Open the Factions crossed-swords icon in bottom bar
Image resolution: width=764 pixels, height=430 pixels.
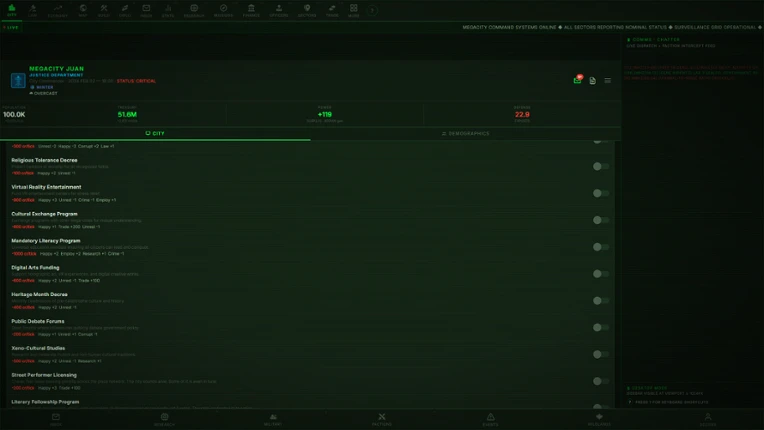[382, 419]
